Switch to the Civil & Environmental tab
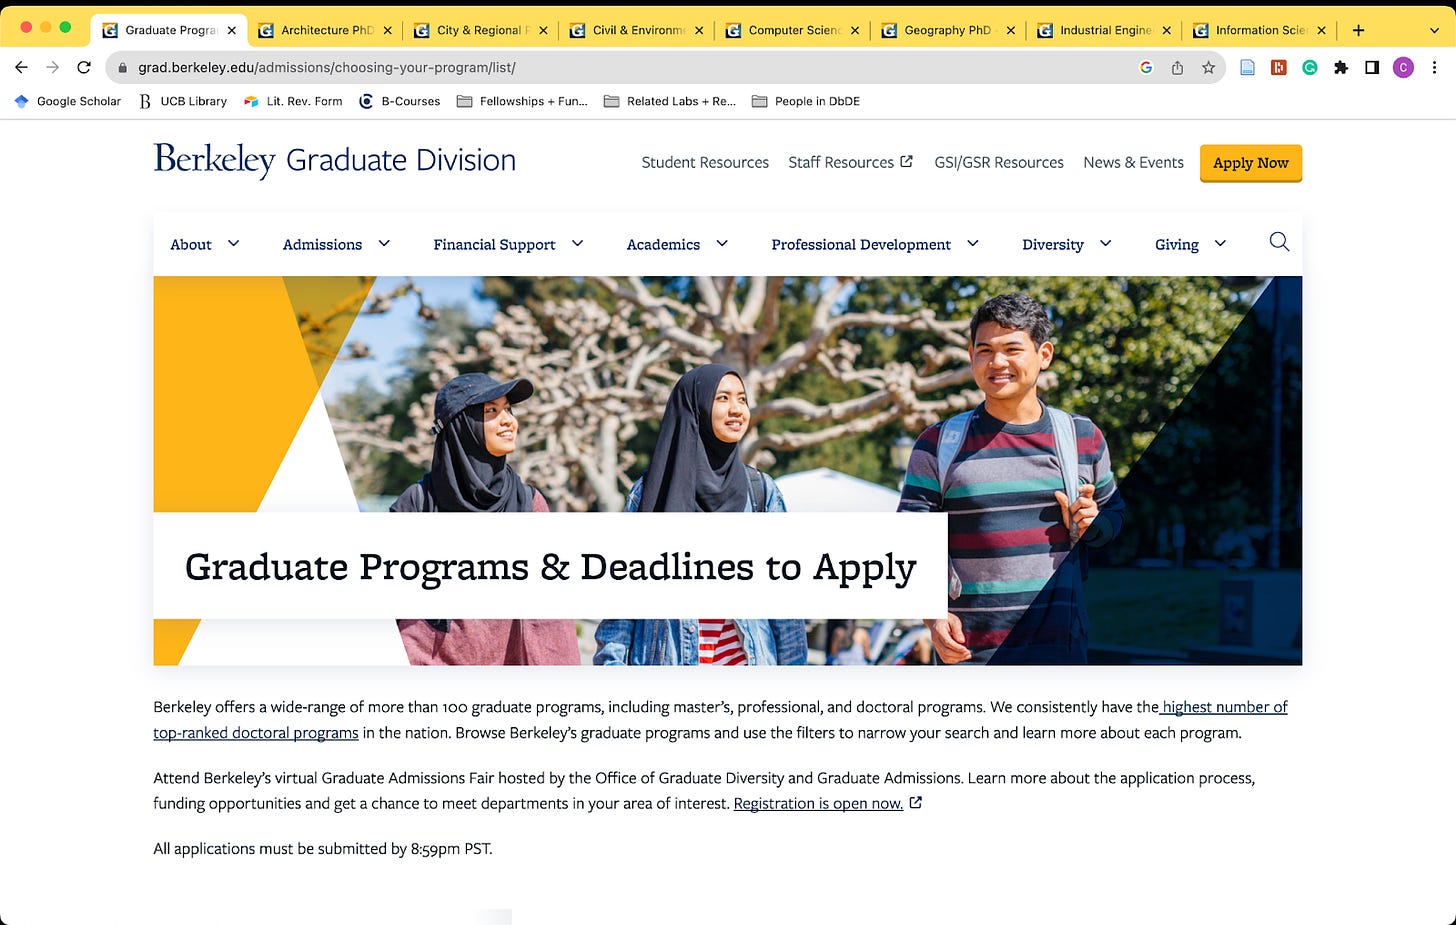This screenshot has width=1456, height=925. (x=636, y=30)
